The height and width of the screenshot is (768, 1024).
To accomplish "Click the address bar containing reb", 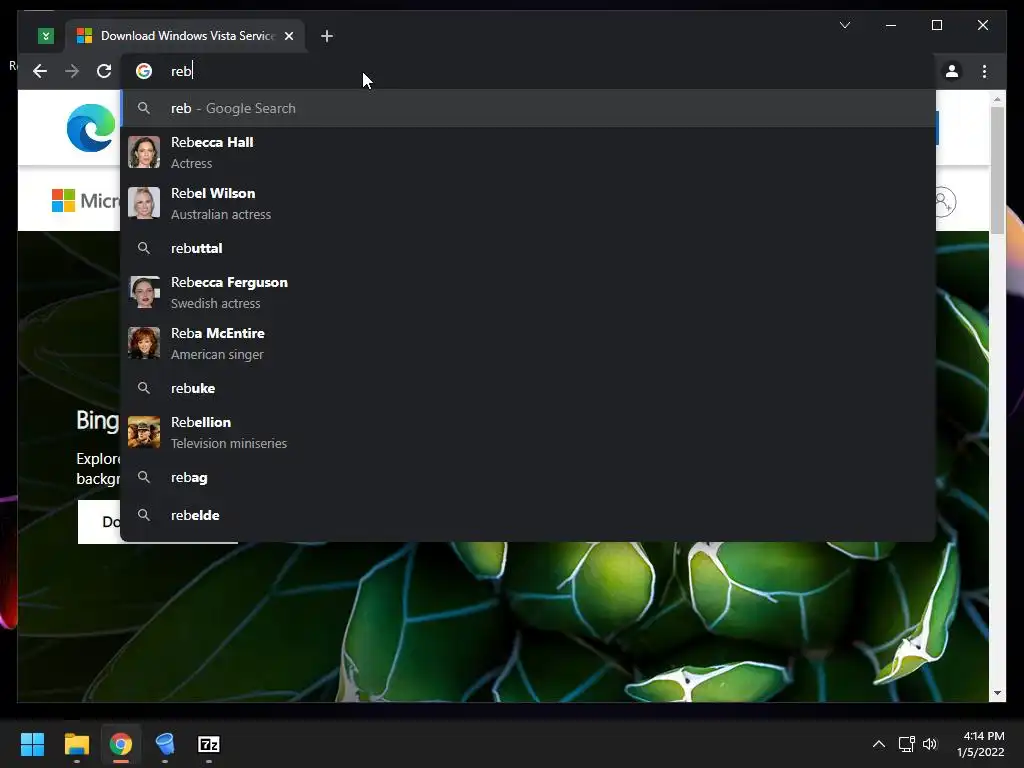I will click(x=529, y=71).
